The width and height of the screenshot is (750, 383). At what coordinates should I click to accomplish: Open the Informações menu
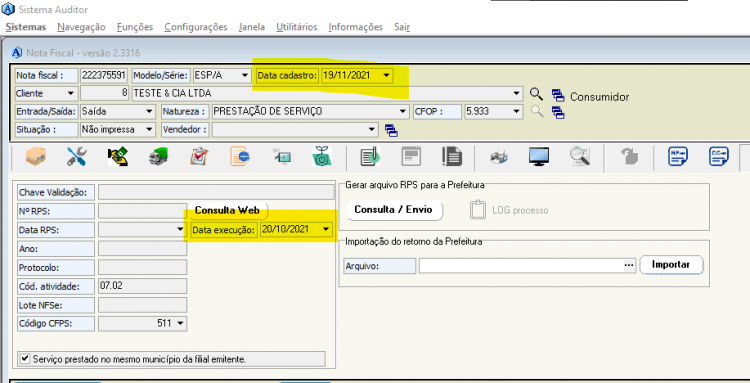tap(355, 27)
